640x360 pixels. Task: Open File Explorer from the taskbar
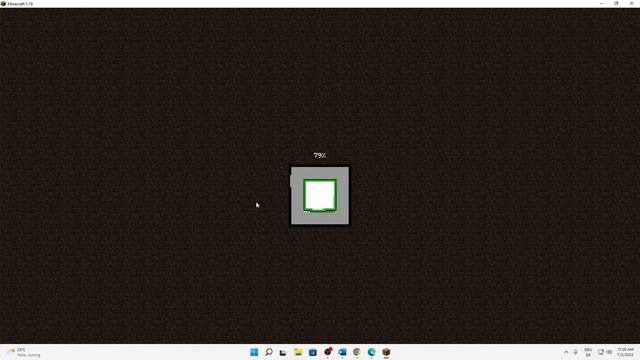click(x=298, y=352)
